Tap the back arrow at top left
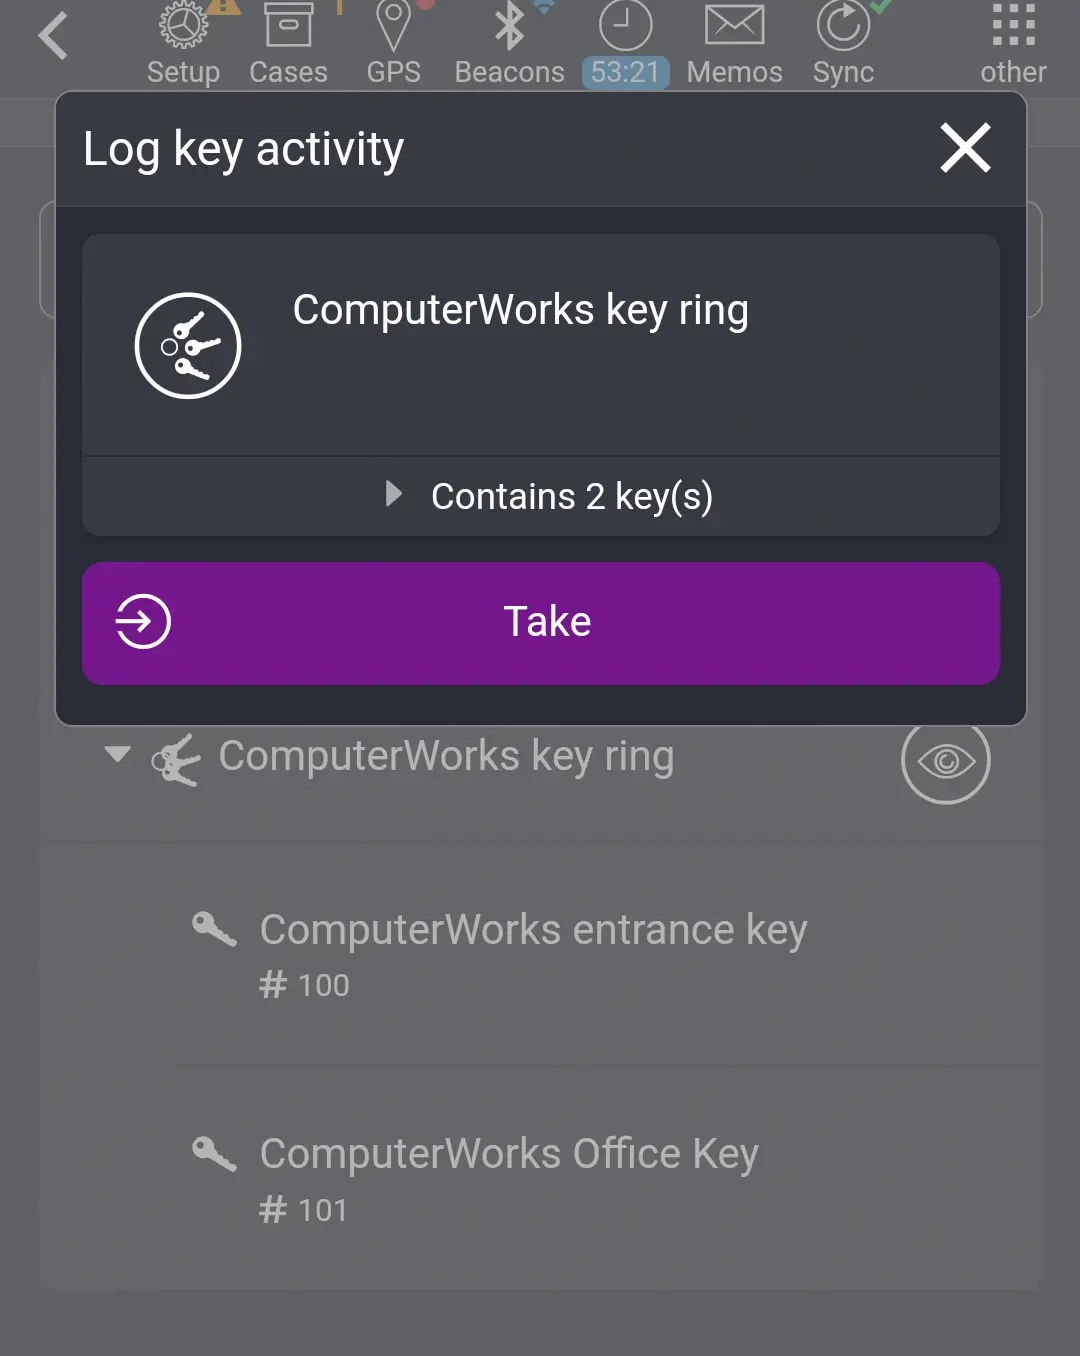 point(54,36)
